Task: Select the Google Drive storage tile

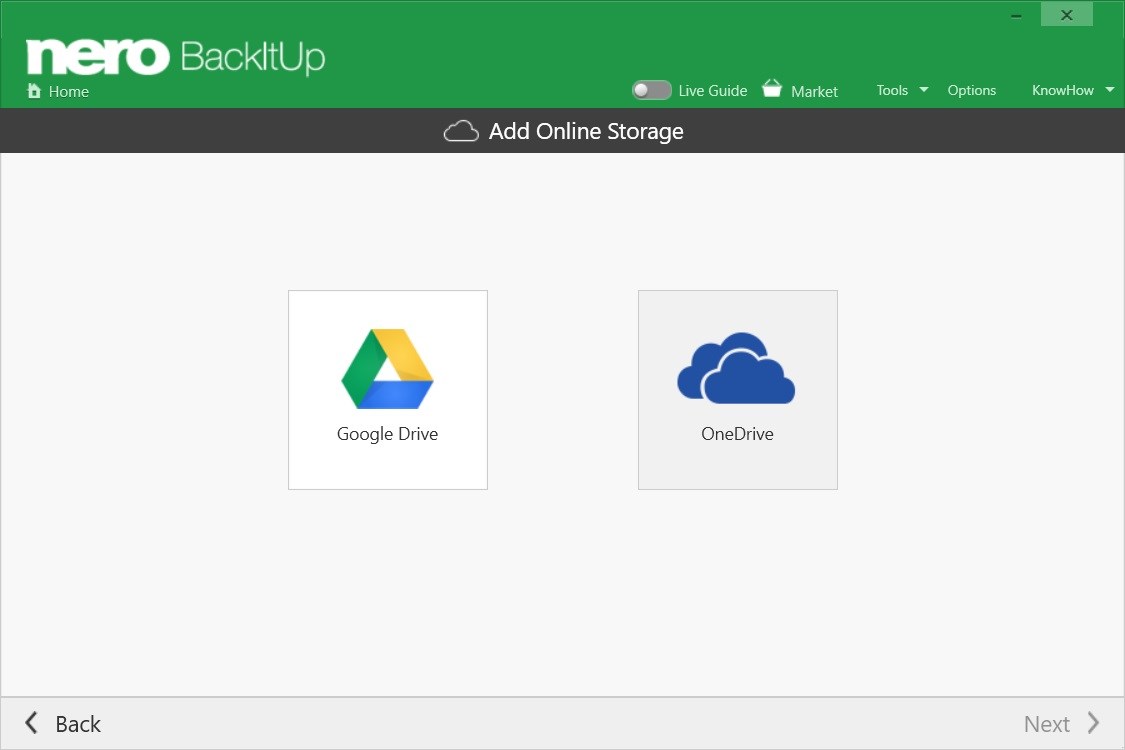Action: click(x=387, y=390)
